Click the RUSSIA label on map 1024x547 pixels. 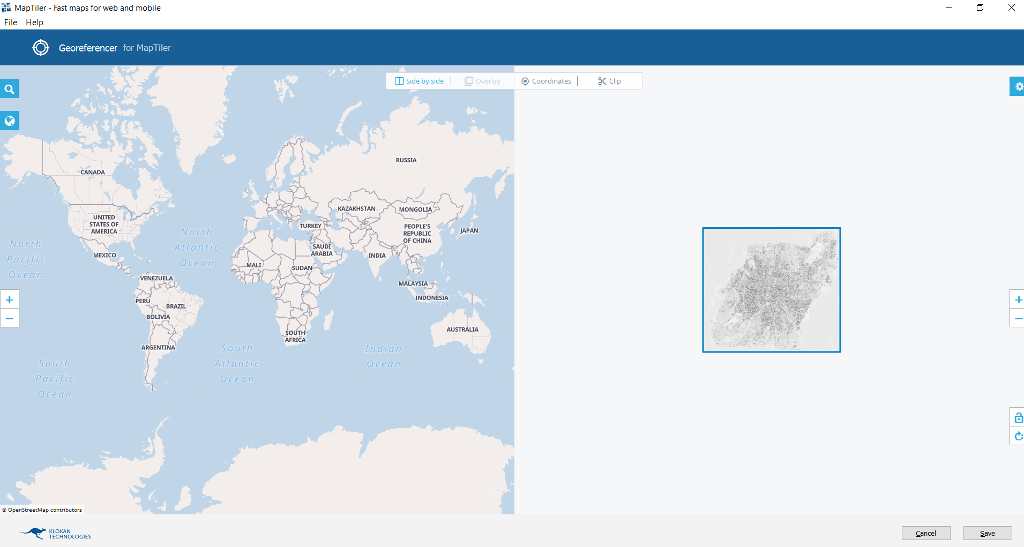click(x=406, y=160)
